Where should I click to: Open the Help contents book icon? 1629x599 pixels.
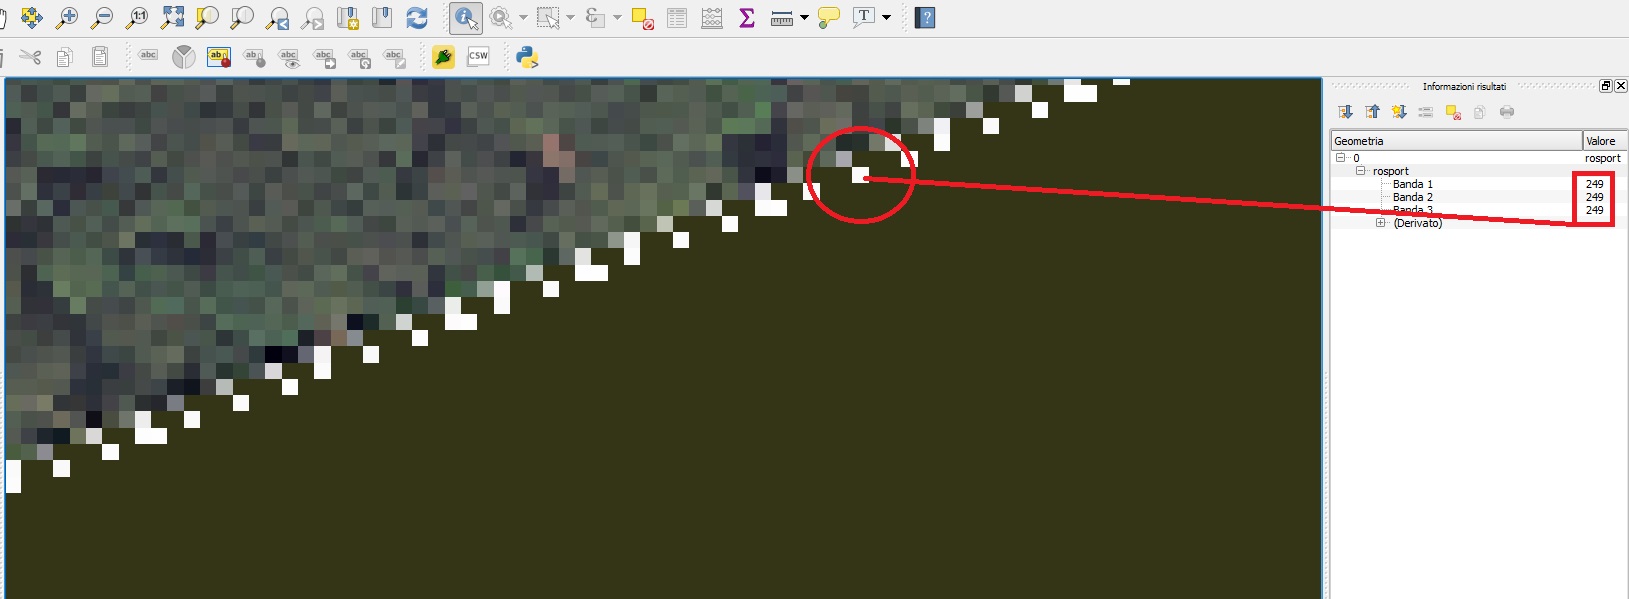(x=925, y=17)
